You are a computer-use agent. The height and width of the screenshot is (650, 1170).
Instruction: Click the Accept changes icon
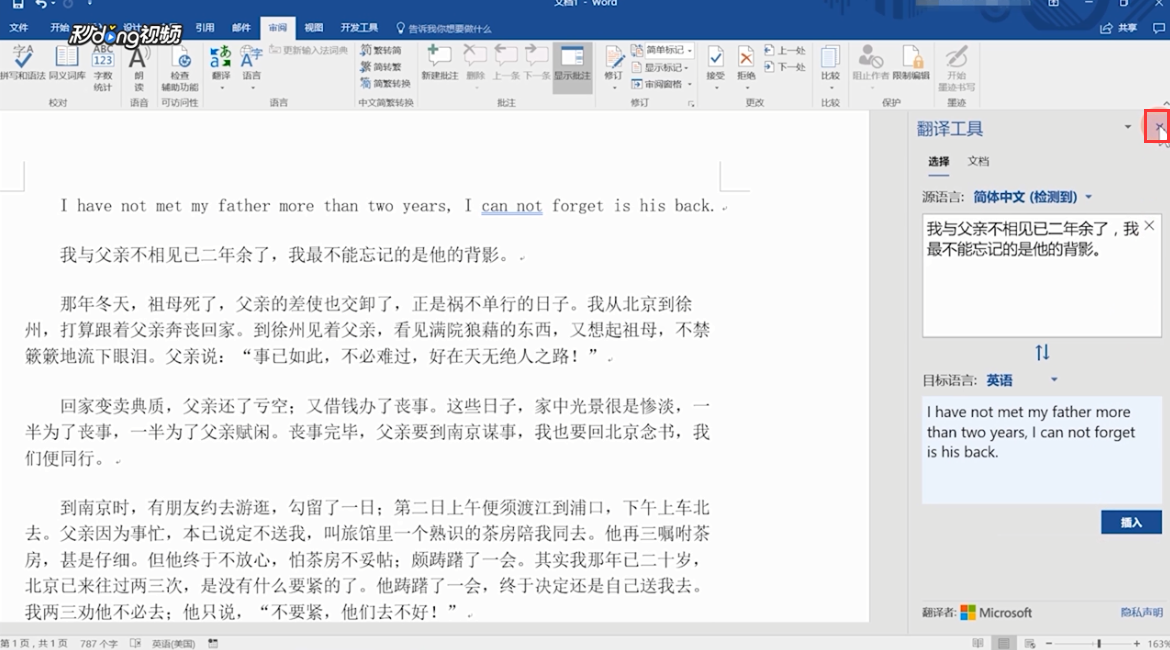tap(716, 58)
